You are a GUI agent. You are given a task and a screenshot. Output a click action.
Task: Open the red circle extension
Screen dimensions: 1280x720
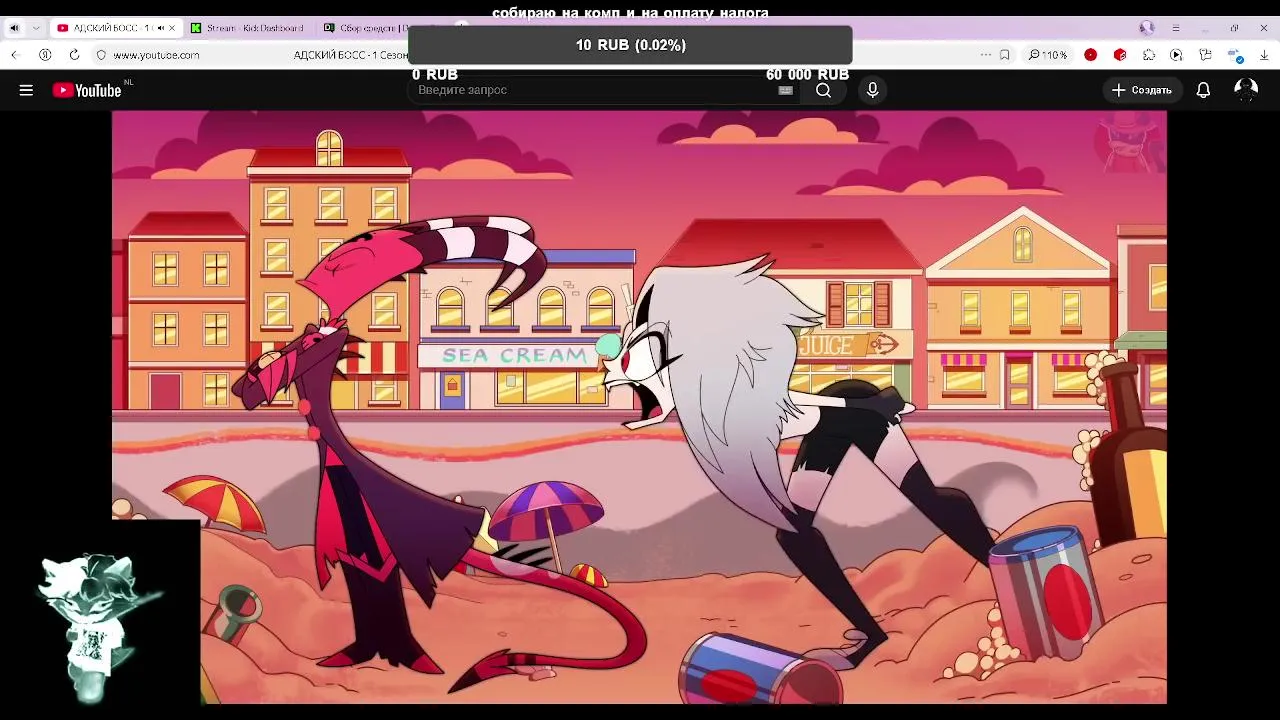(x=1091, y=55)
